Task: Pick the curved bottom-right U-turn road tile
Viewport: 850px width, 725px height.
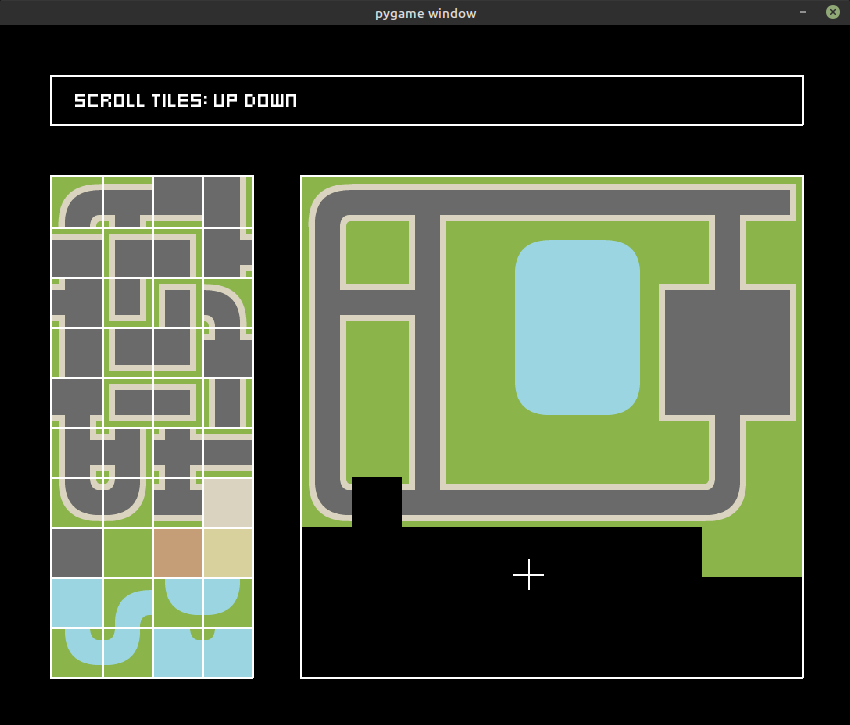Action: [x=127, y=503]
